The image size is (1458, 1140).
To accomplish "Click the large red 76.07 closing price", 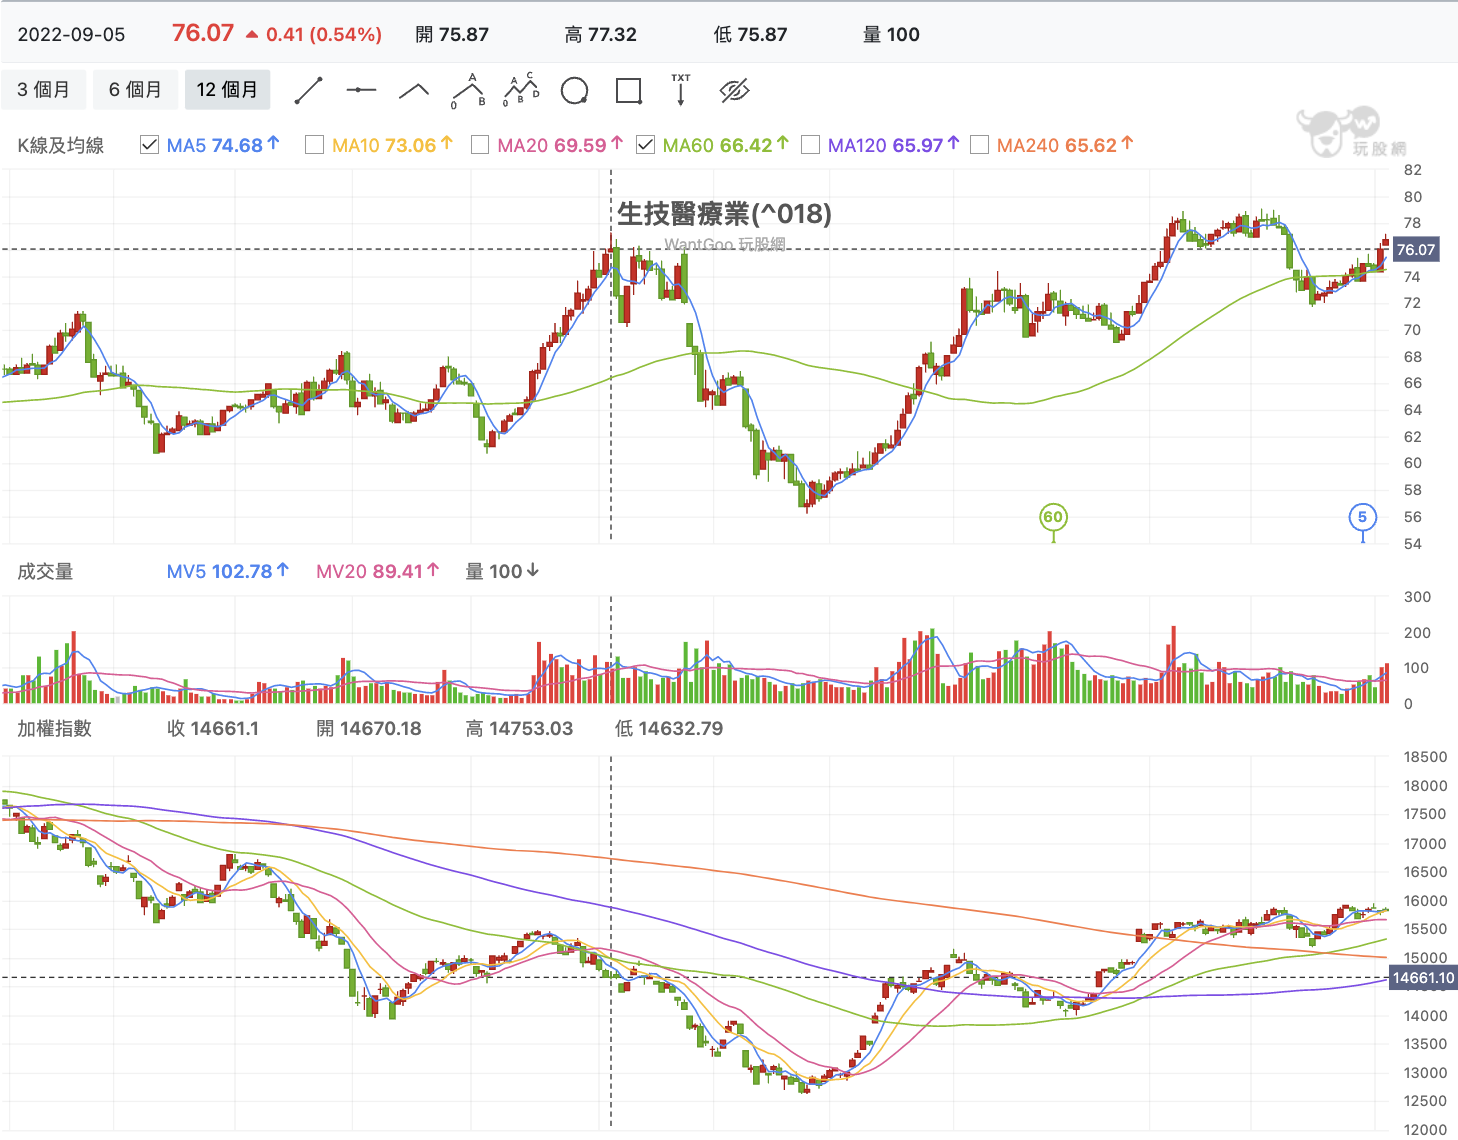I will pos(203,33).
